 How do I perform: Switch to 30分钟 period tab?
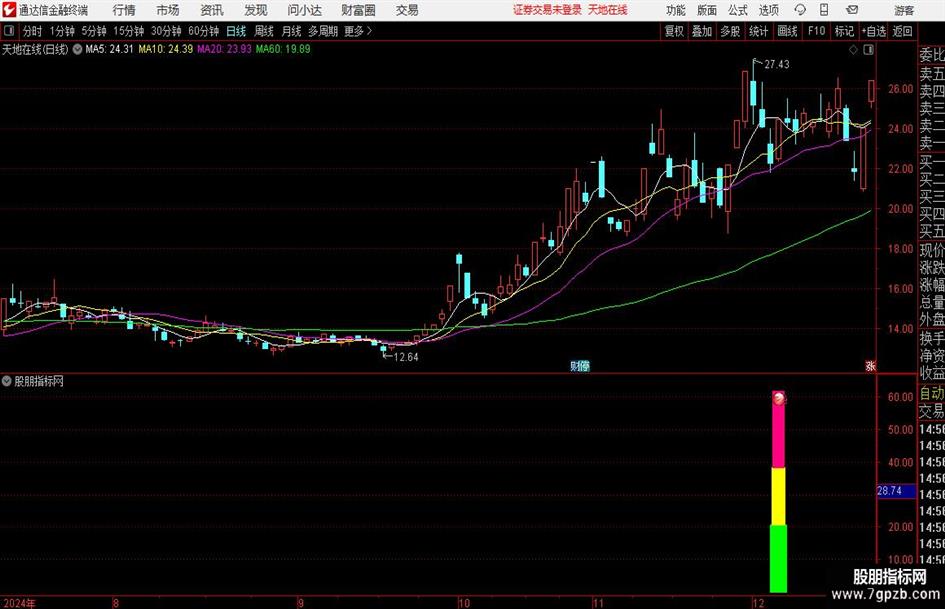tap(166, 31)
